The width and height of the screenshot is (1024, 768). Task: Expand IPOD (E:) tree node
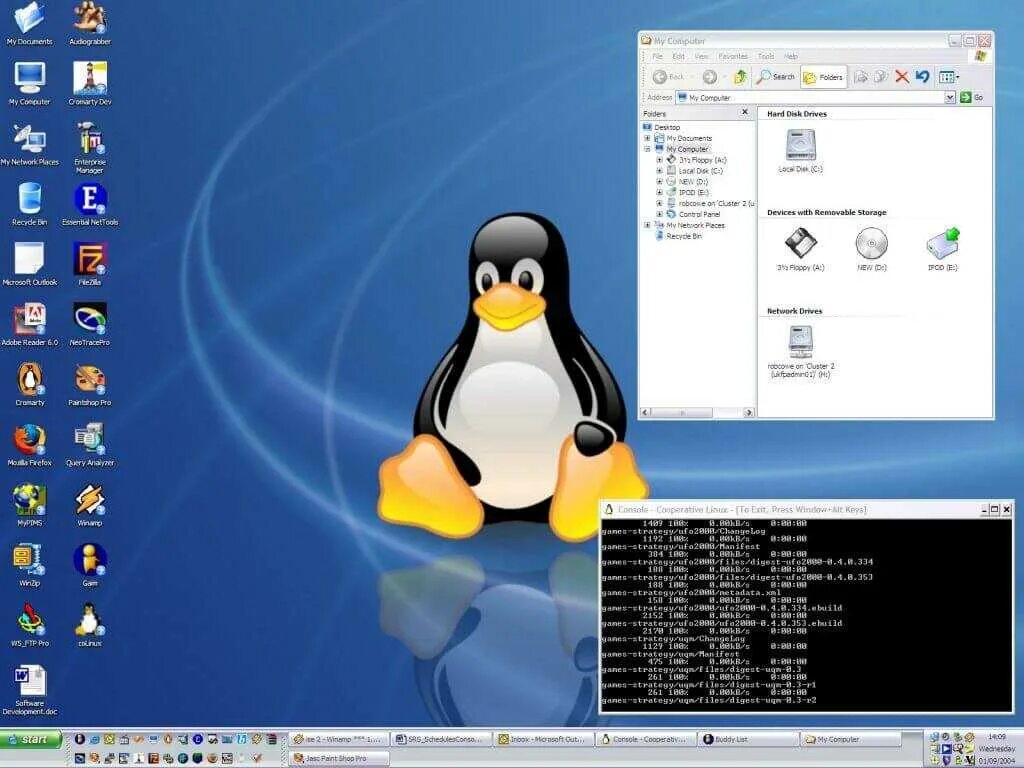click(x=660, y=193)
